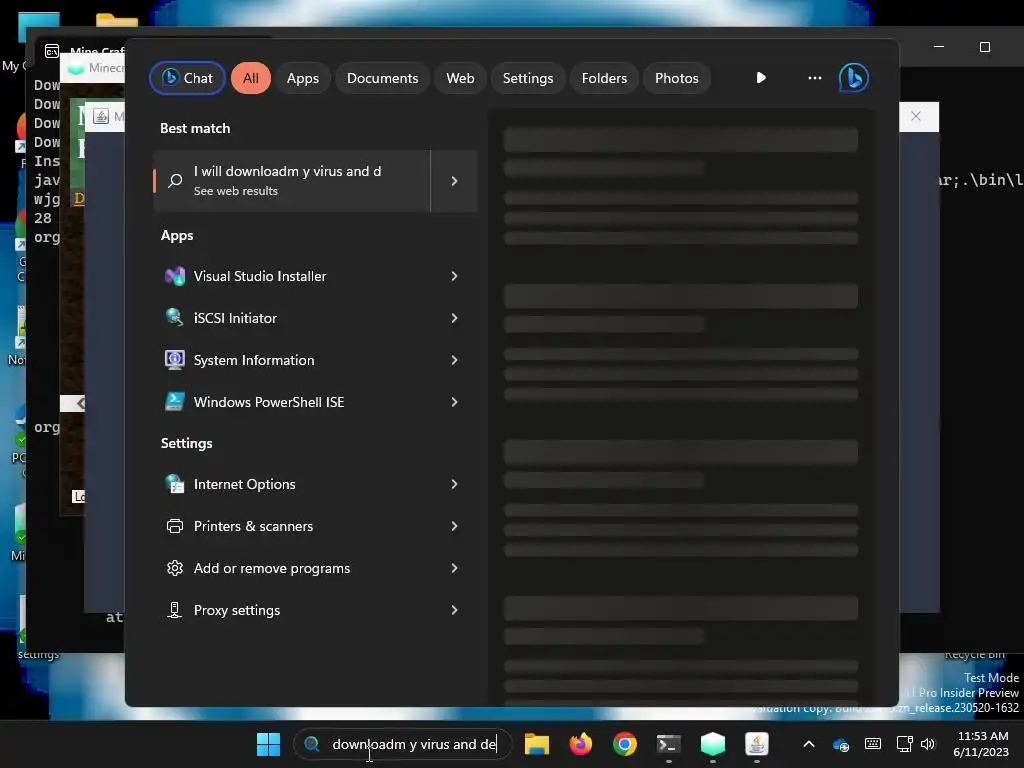Screen dimensions: 1024x768
Task: Switch to the Photos filter tab
Action: (x=677, y=78)
